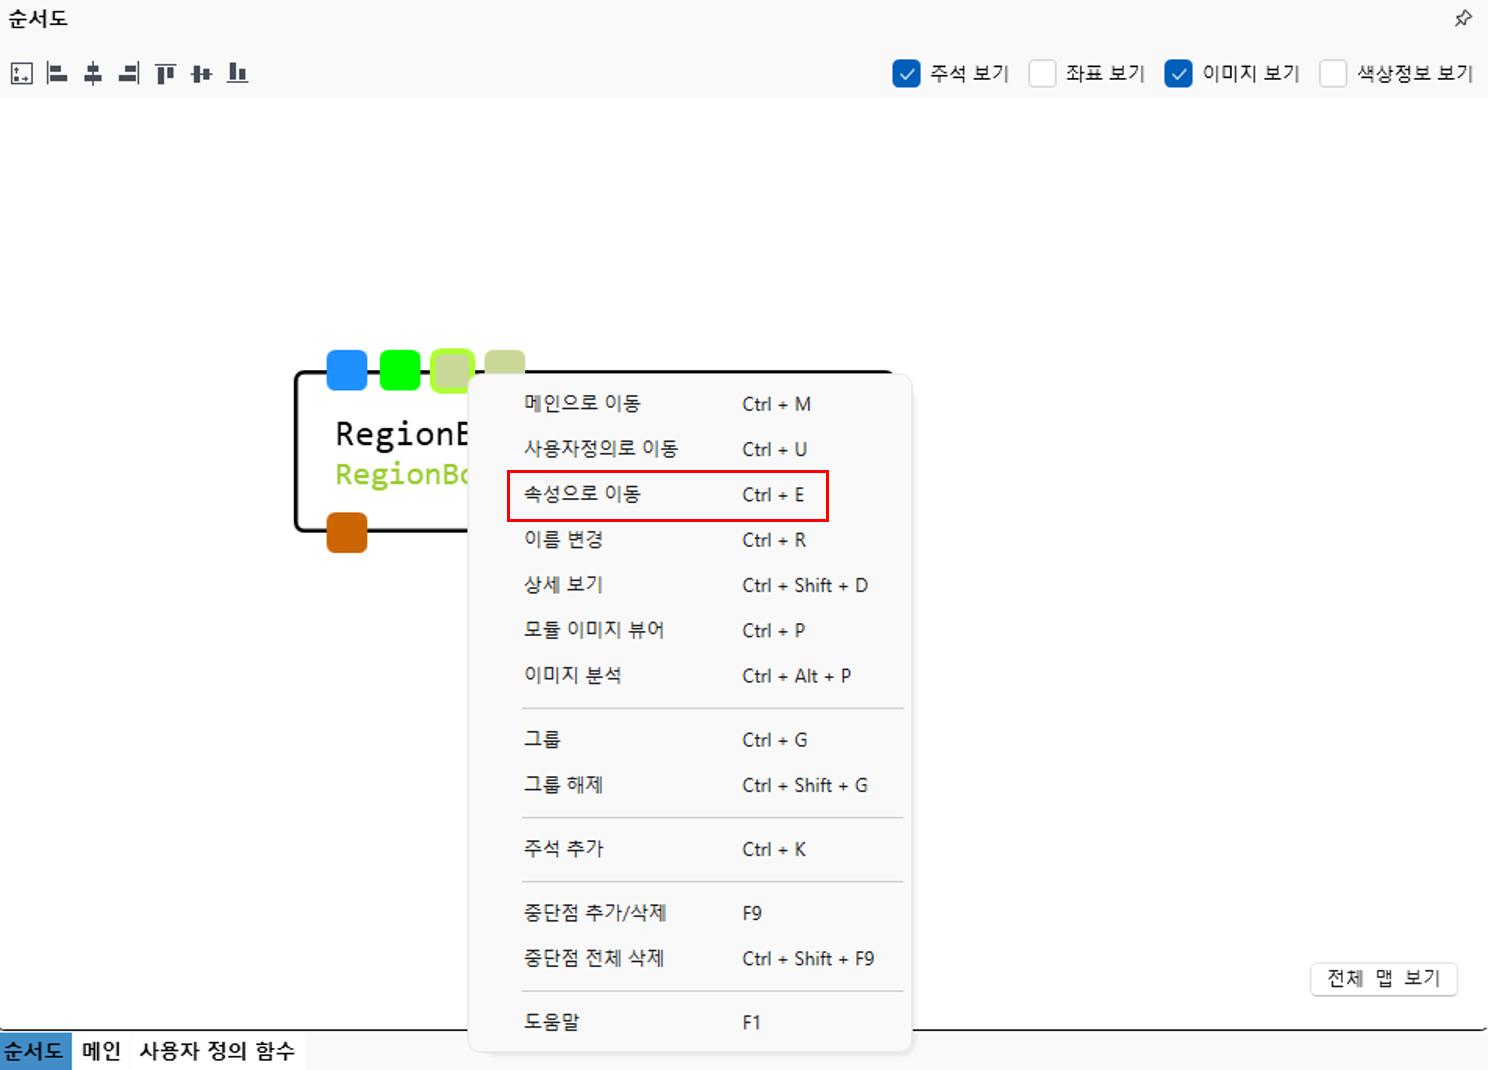
Task: Align selected nodes to right edge
Action: (129, 73)
